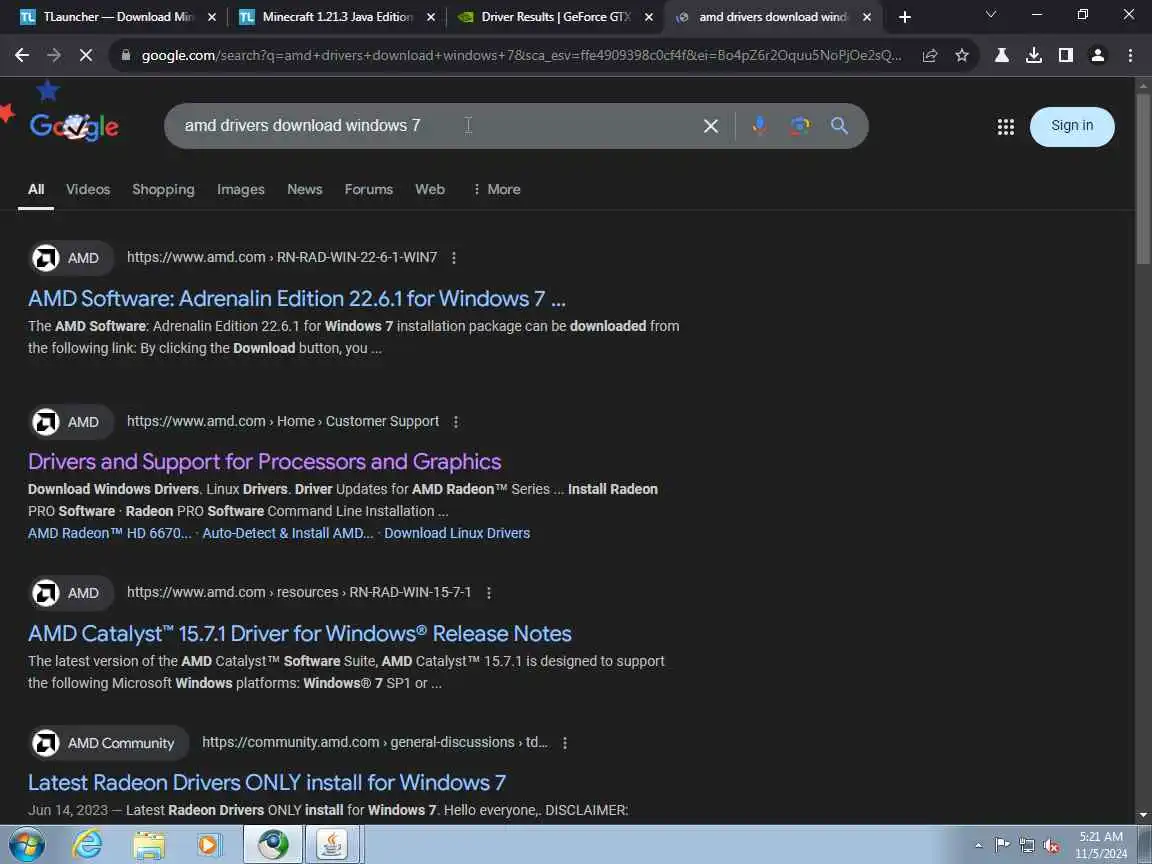Viewport: 1152px width, 864px height.
Task: Open Chrome three-dot menu
Action: click(1130, 55)
